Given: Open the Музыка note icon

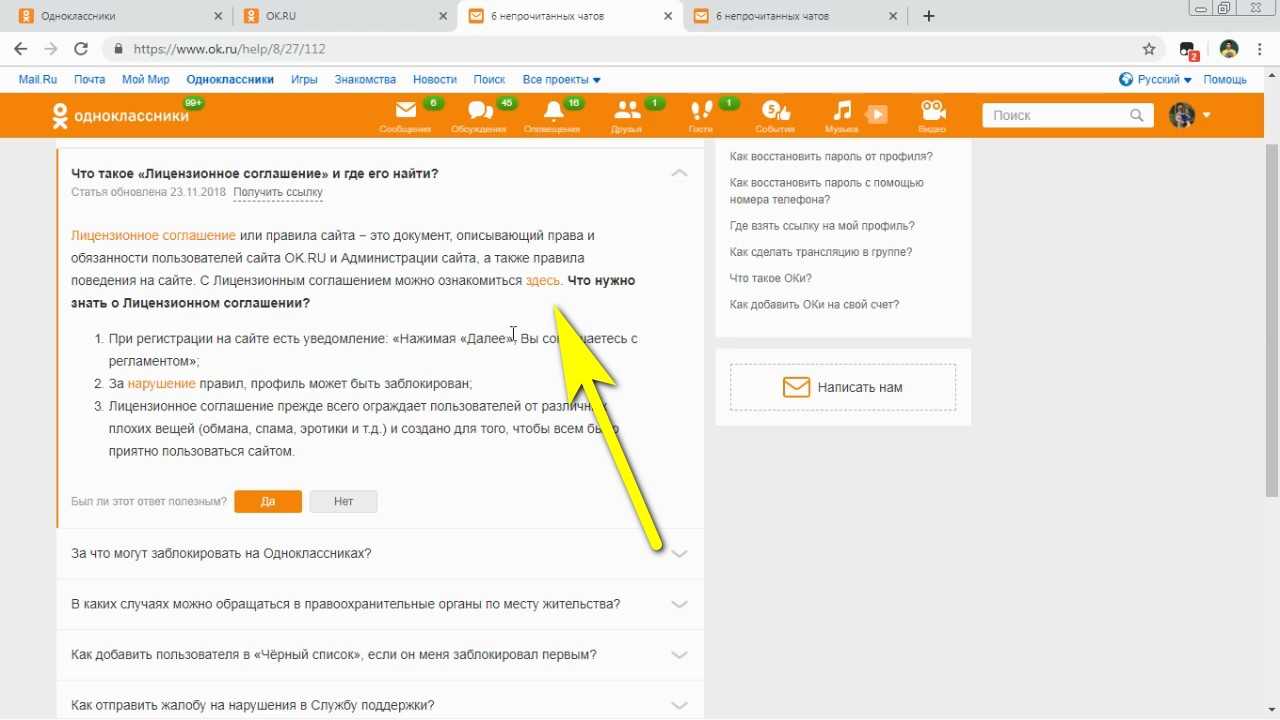Looking at the screenshot, I should tap(843, 111).
